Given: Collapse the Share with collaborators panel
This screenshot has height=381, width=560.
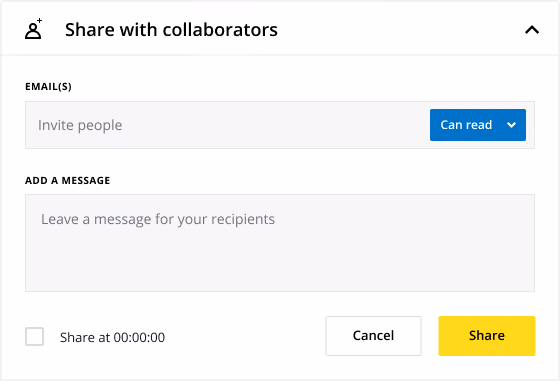Looking at the screenshot, I should pyautogui.click(x=532, y=30).
